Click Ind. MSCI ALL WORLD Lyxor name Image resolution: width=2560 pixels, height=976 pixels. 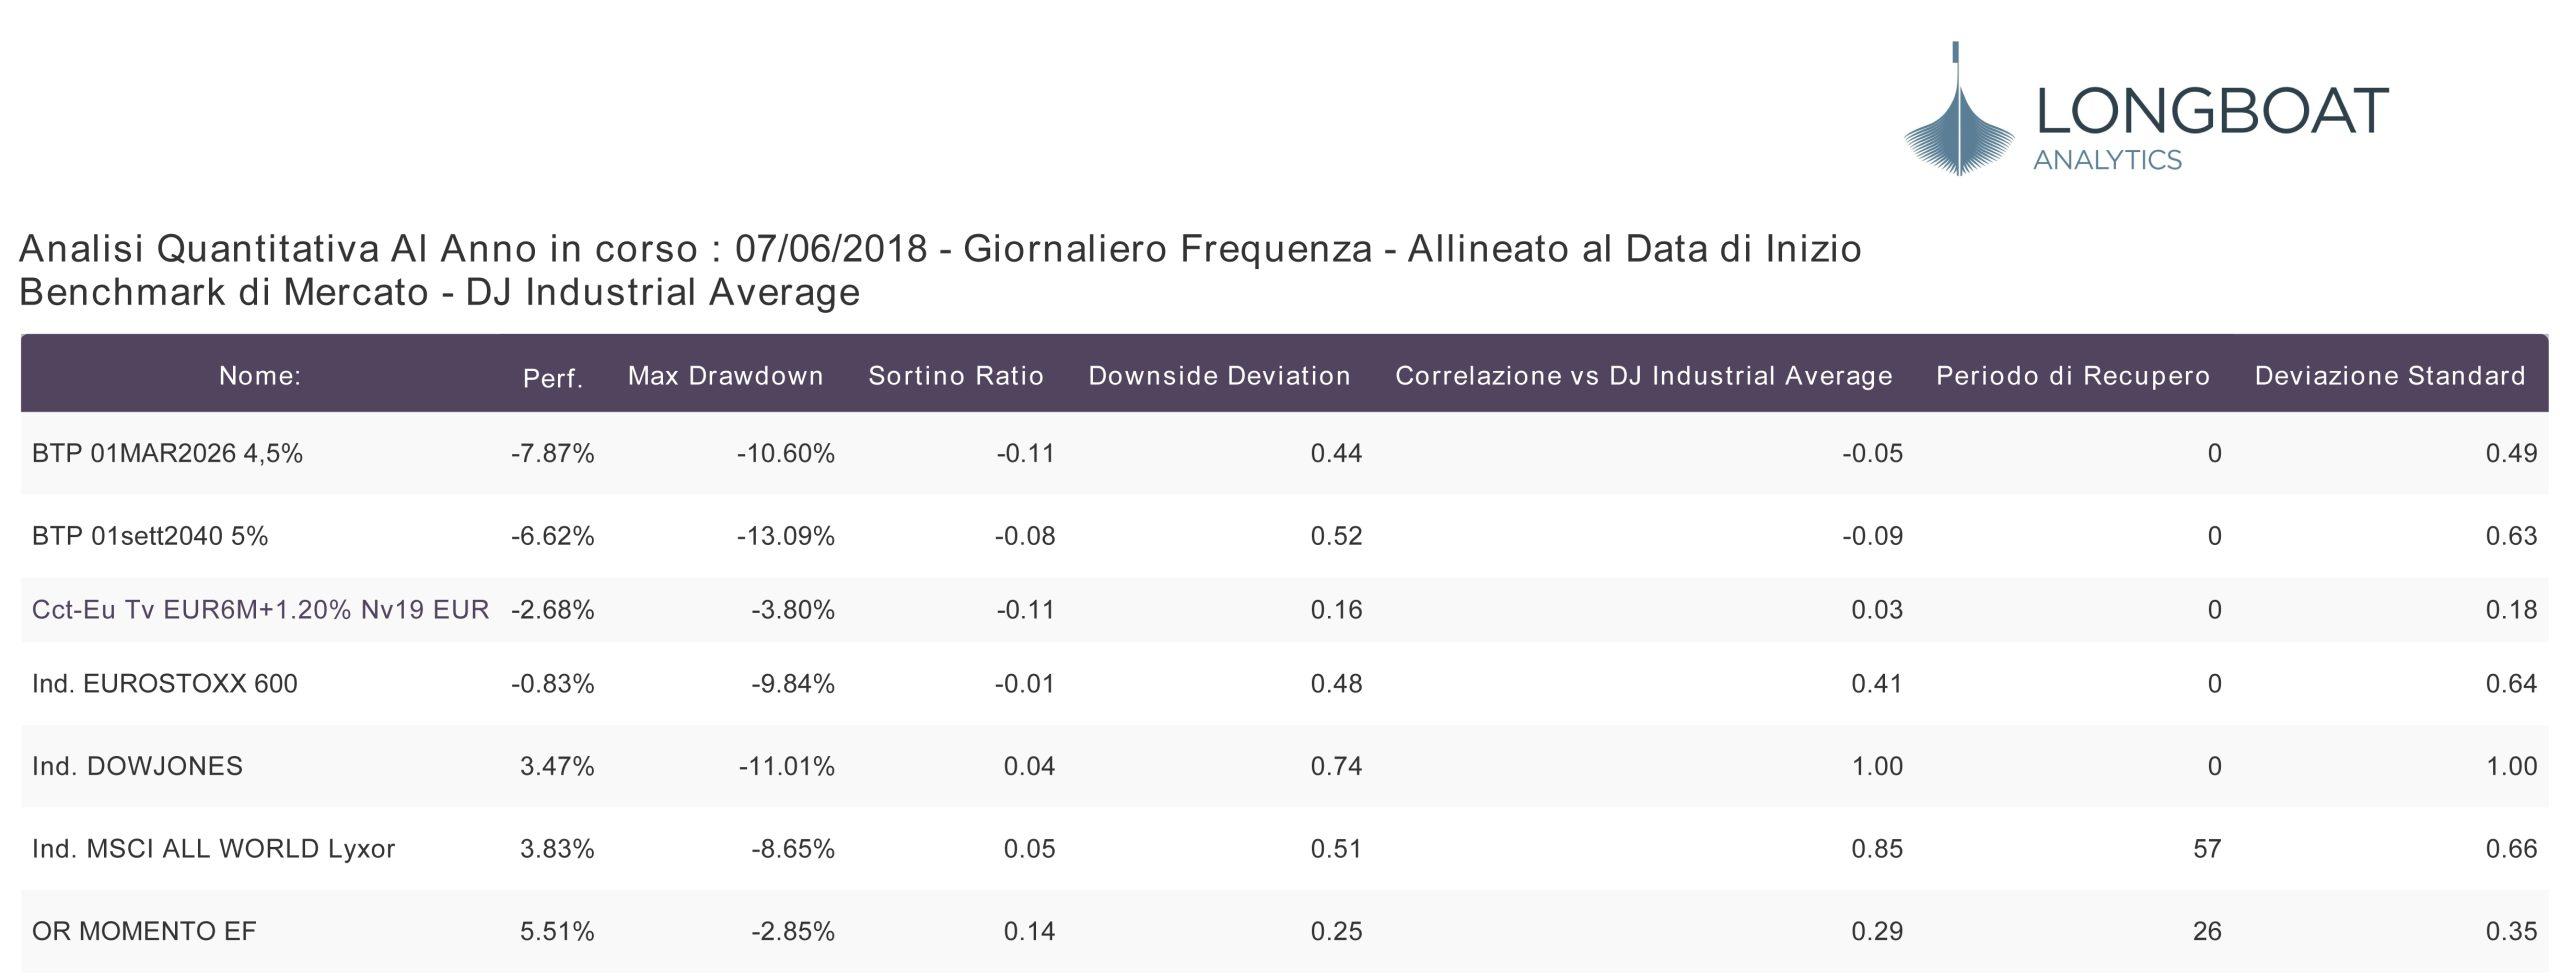[x=214, y=849]
